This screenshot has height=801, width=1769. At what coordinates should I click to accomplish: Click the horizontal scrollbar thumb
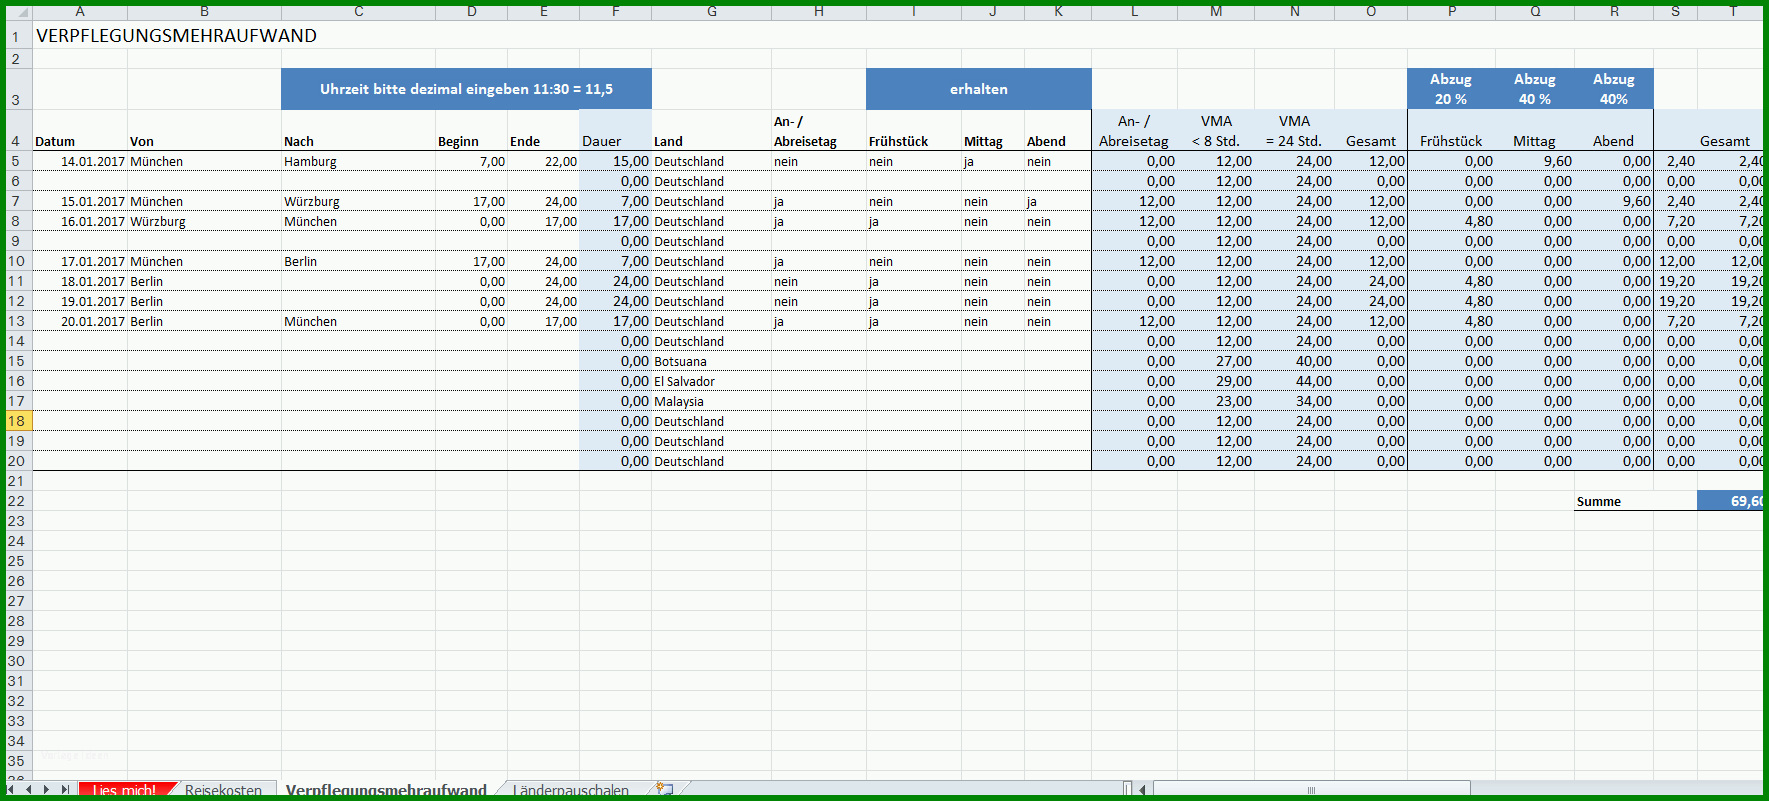tap(1311, 789)
